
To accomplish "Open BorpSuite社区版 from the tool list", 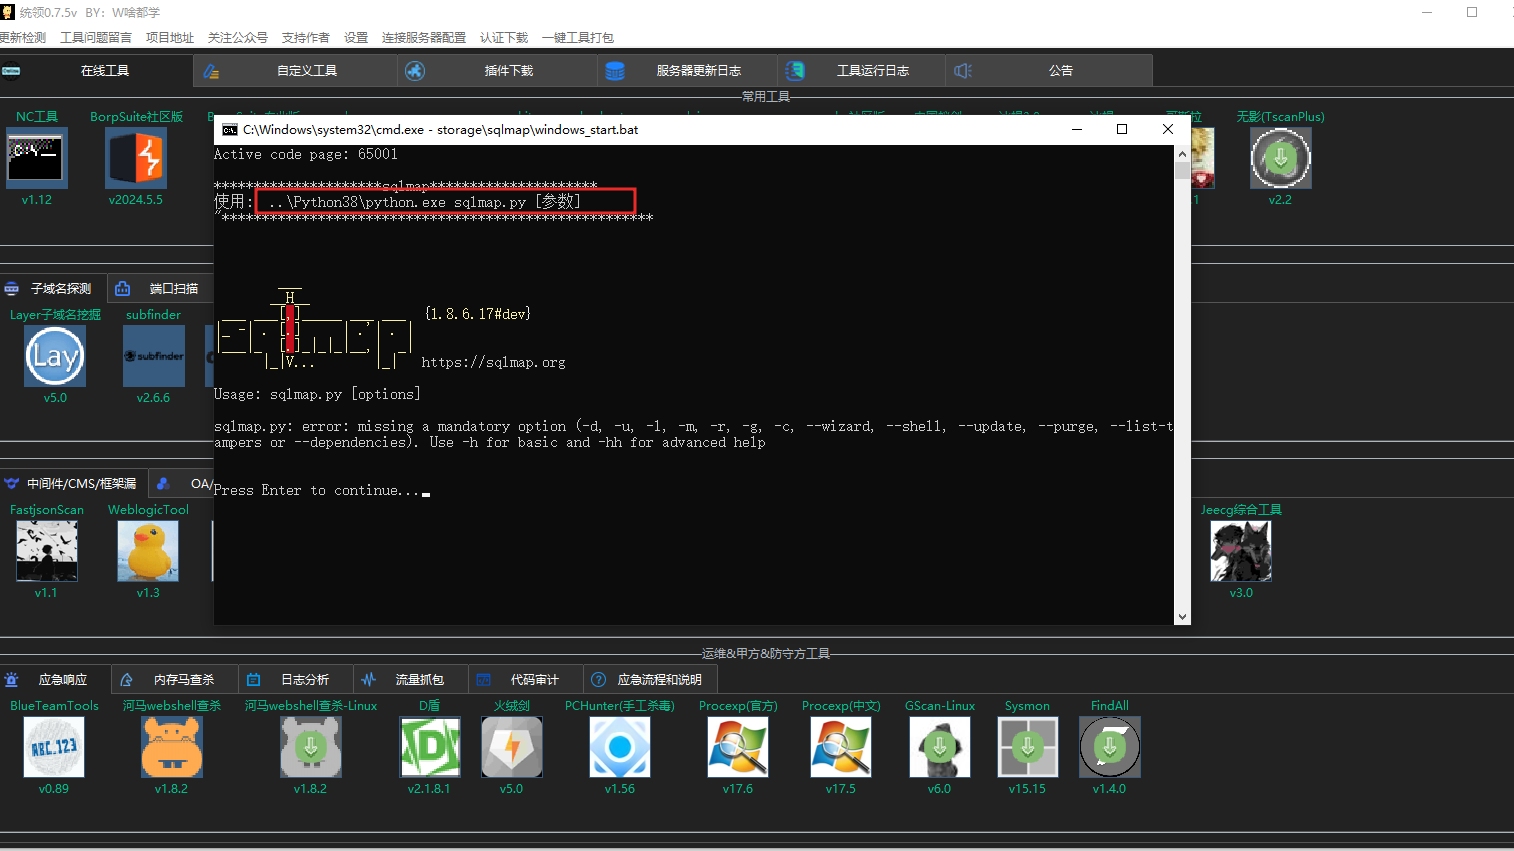I will pyautogui.click(x=135, y=158).
